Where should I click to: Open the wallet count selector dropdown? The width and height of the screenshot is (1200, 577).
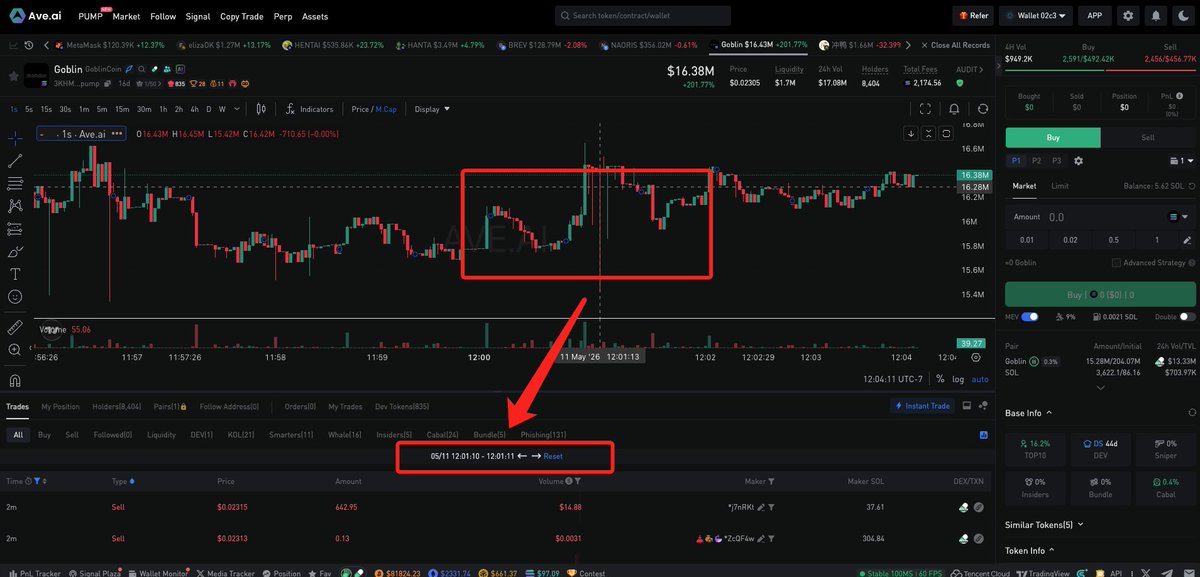1181,160
